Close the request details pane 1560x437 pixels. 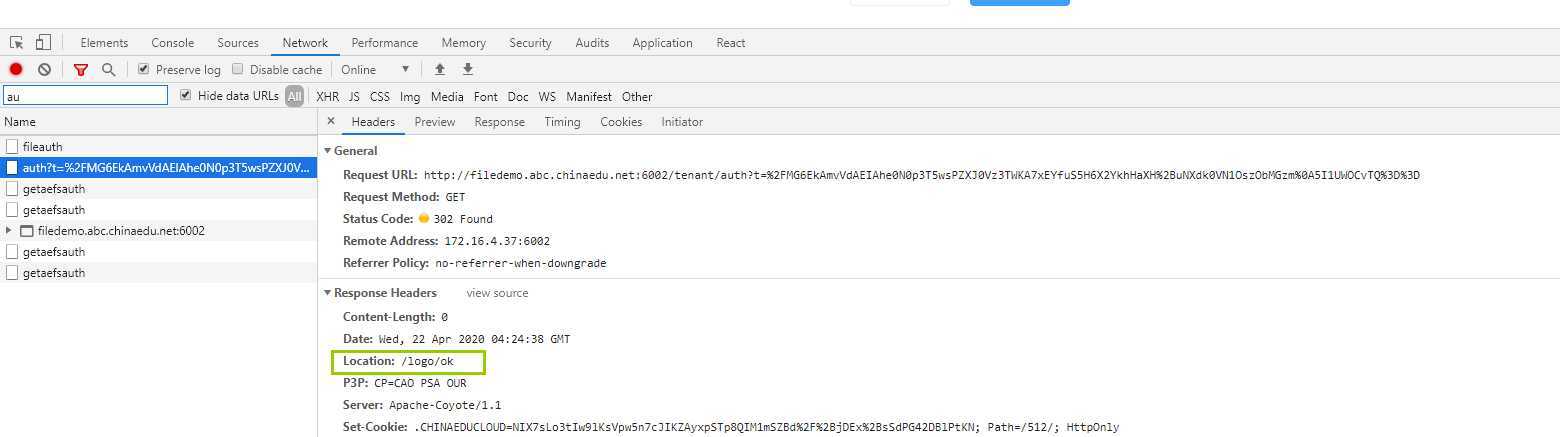click(x=331, y=121)
